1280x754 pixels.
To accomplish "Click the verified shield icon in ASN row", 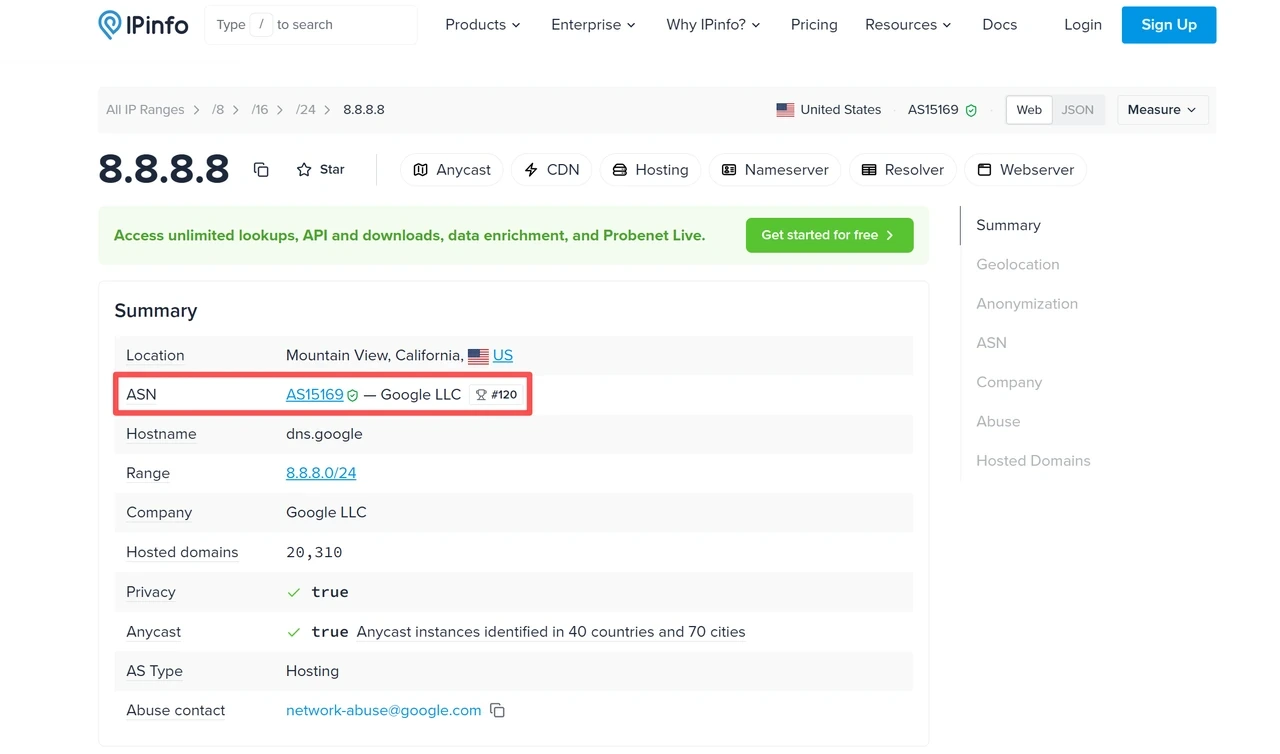I will [352, 396].
